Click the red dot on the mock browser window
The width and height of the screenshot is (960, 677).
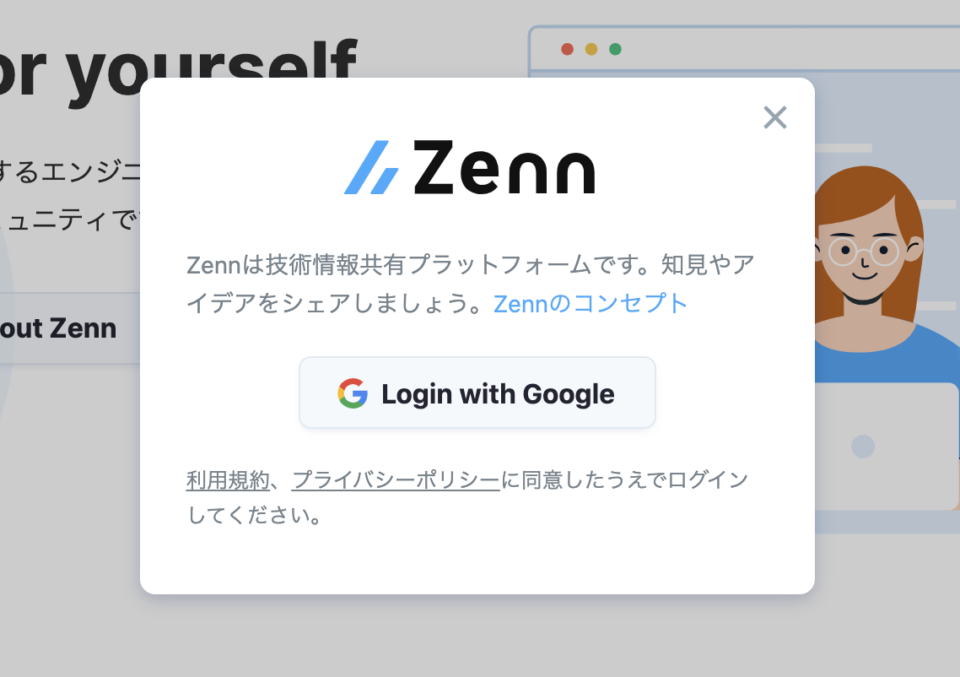[569, 46]
